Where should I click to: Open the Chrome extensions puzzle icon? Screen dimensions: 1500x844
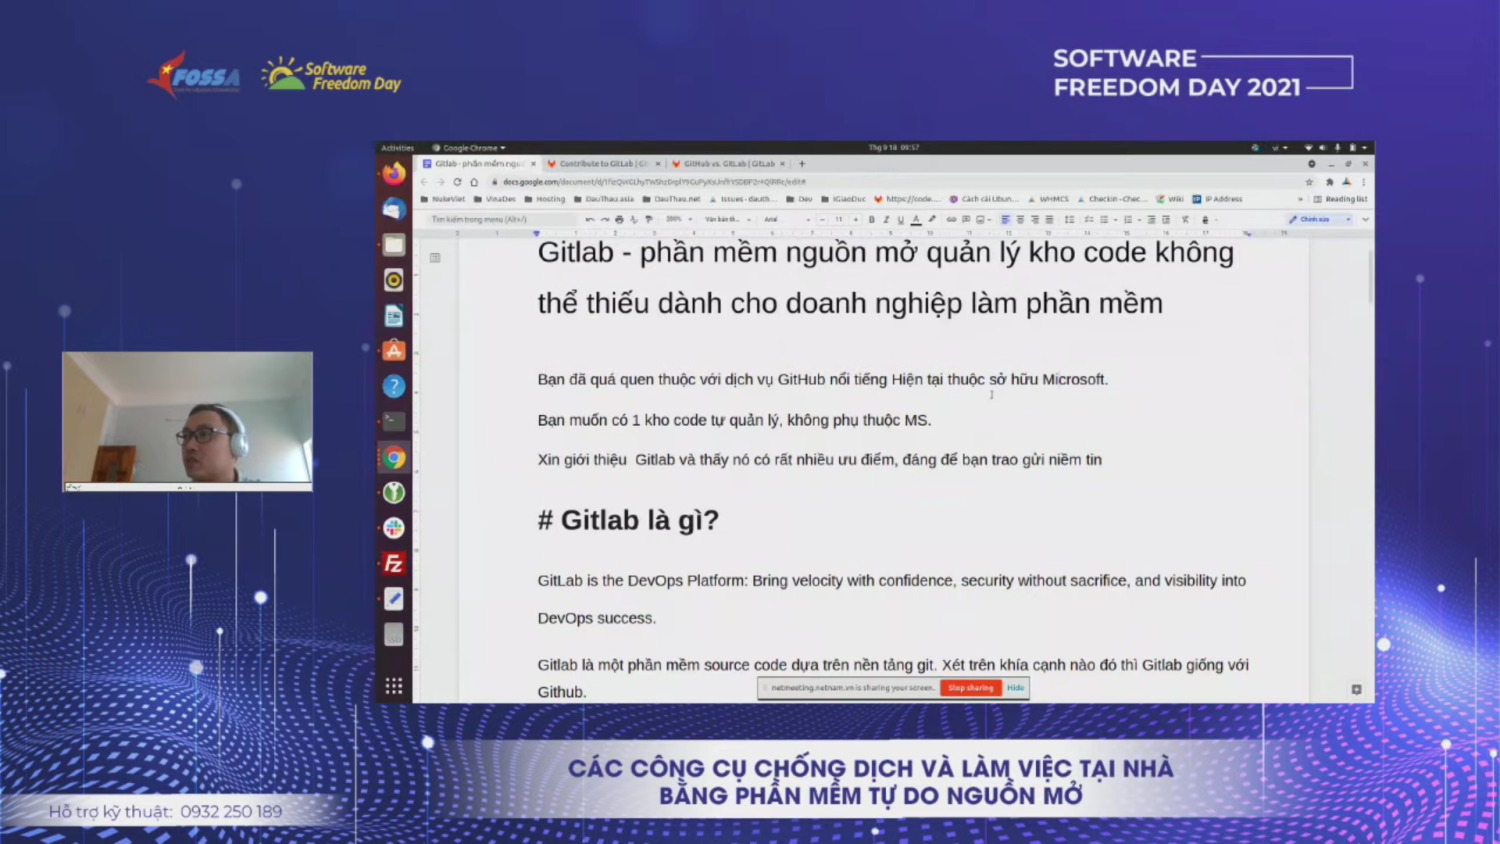pyautogui.click(x=1329, y=182)
